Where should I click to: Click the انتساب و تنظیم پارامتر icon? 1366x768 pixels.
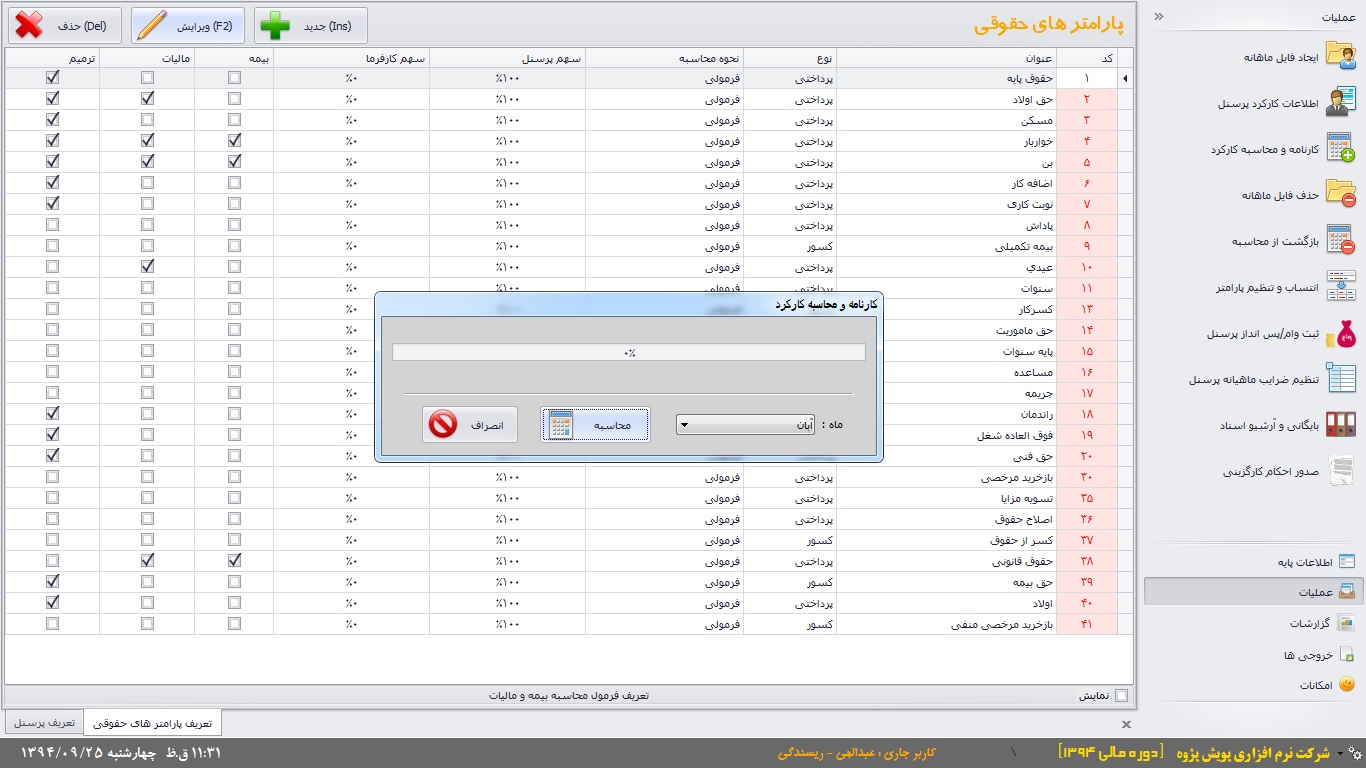pos(1340,286)
